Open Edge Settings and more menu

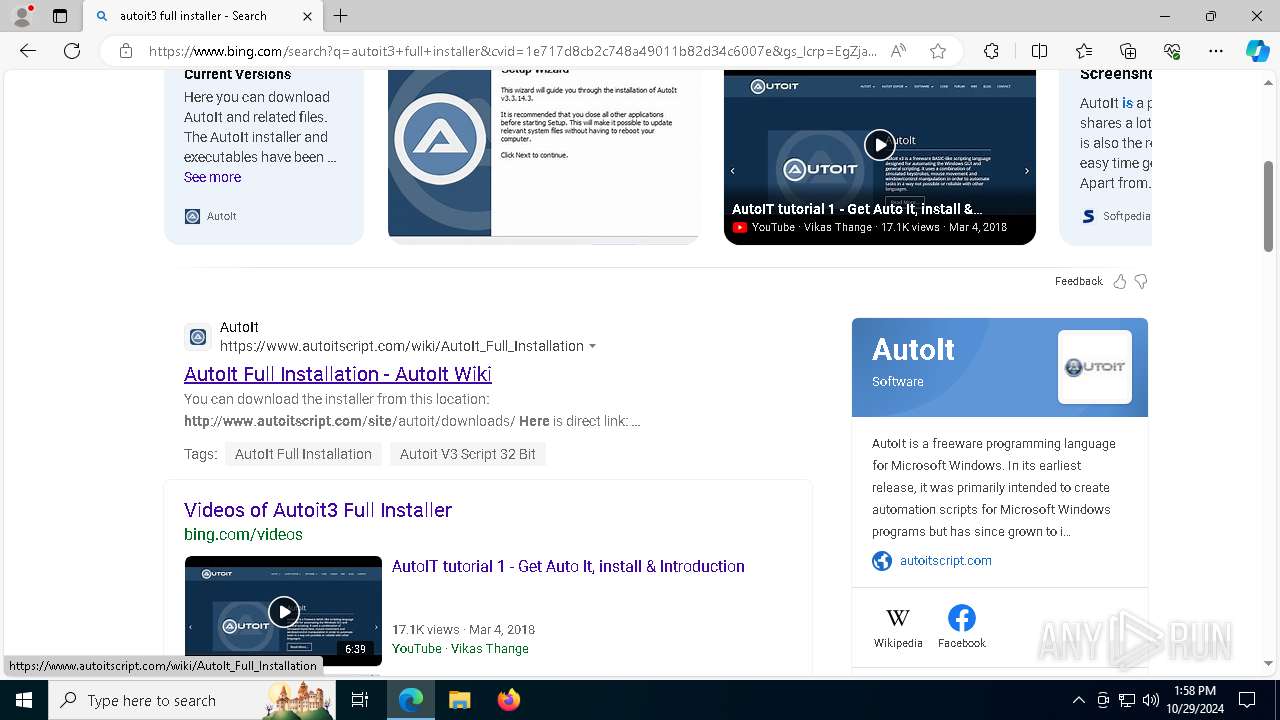tap(1216, 51)
